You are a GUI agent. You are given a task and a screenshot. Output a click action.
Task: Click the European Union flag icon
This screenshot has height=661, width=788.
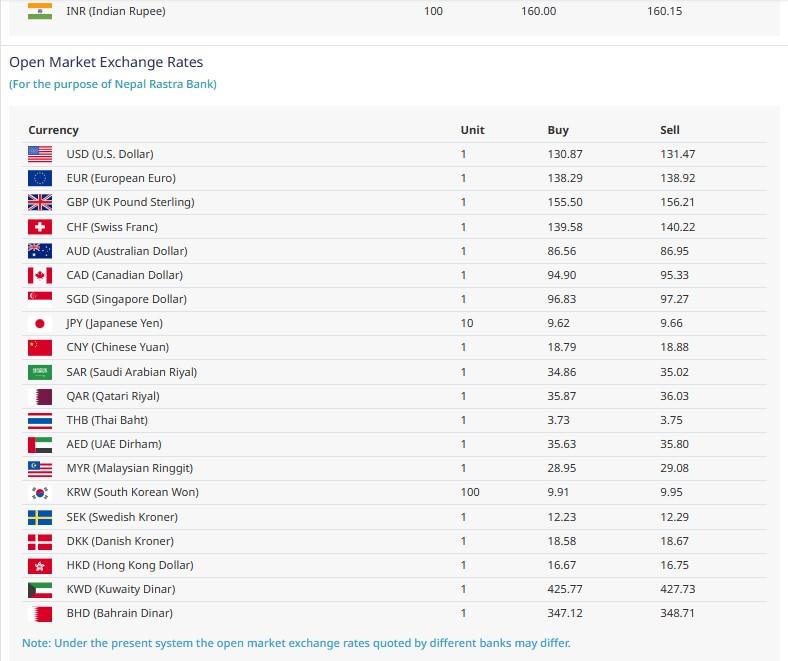[x=40, y=178]
